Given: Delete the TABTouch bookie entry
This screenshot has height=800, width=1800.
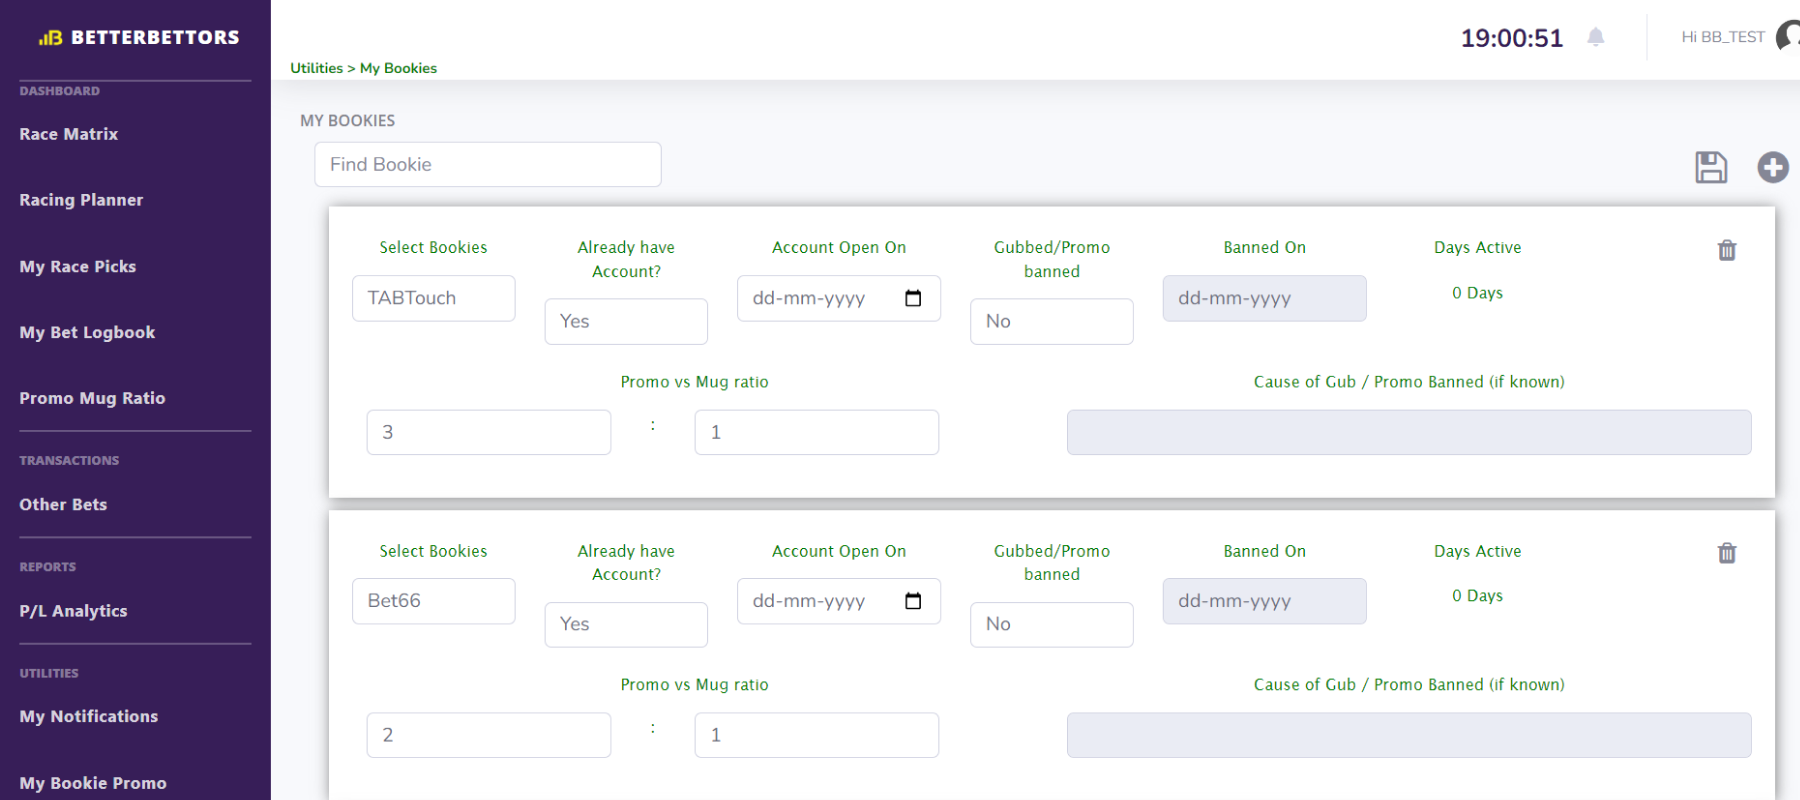Looking at the screenshot, I should click(1726, 250).
